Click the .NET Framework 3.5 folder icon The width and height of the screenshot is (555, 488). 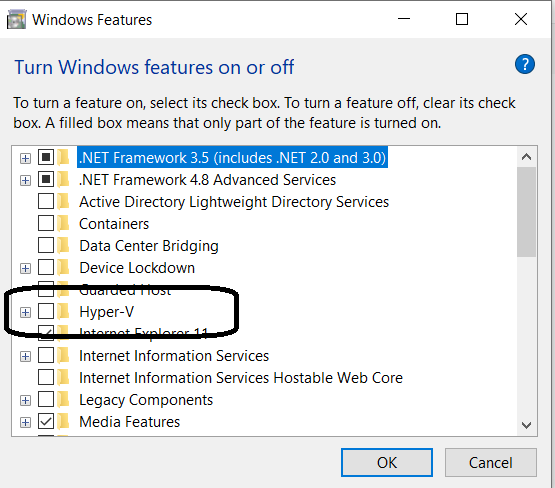[64, 157]
